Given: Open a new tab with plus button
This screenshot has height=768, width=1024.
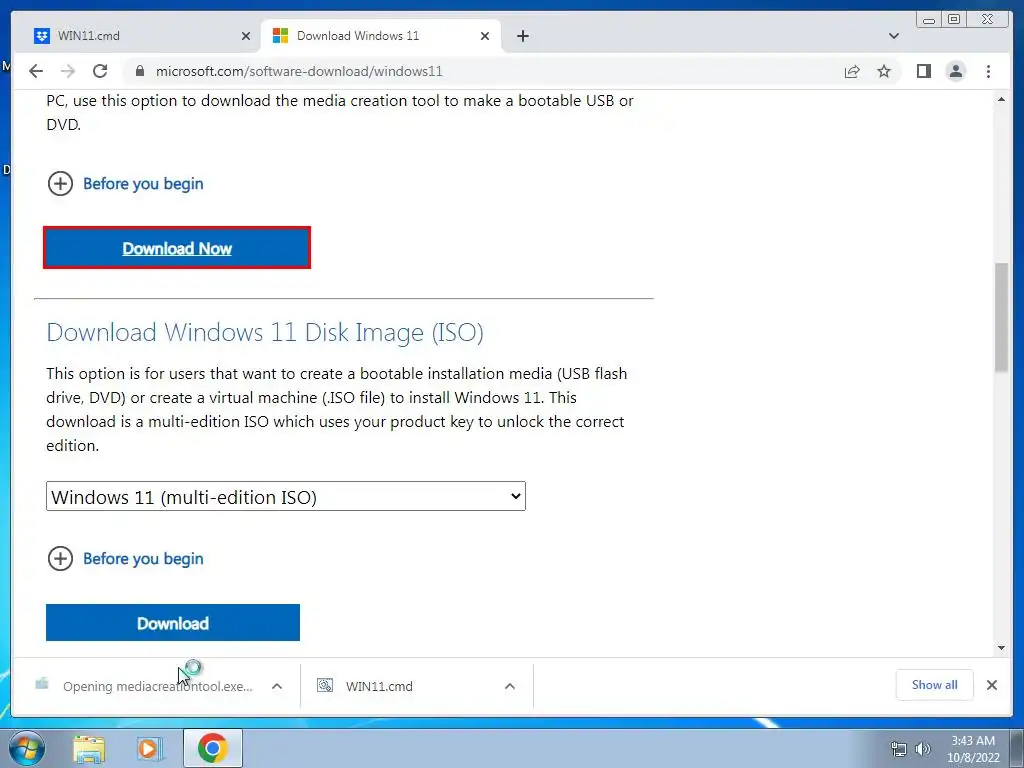Looking at the screenshot, I should [522, 36].
